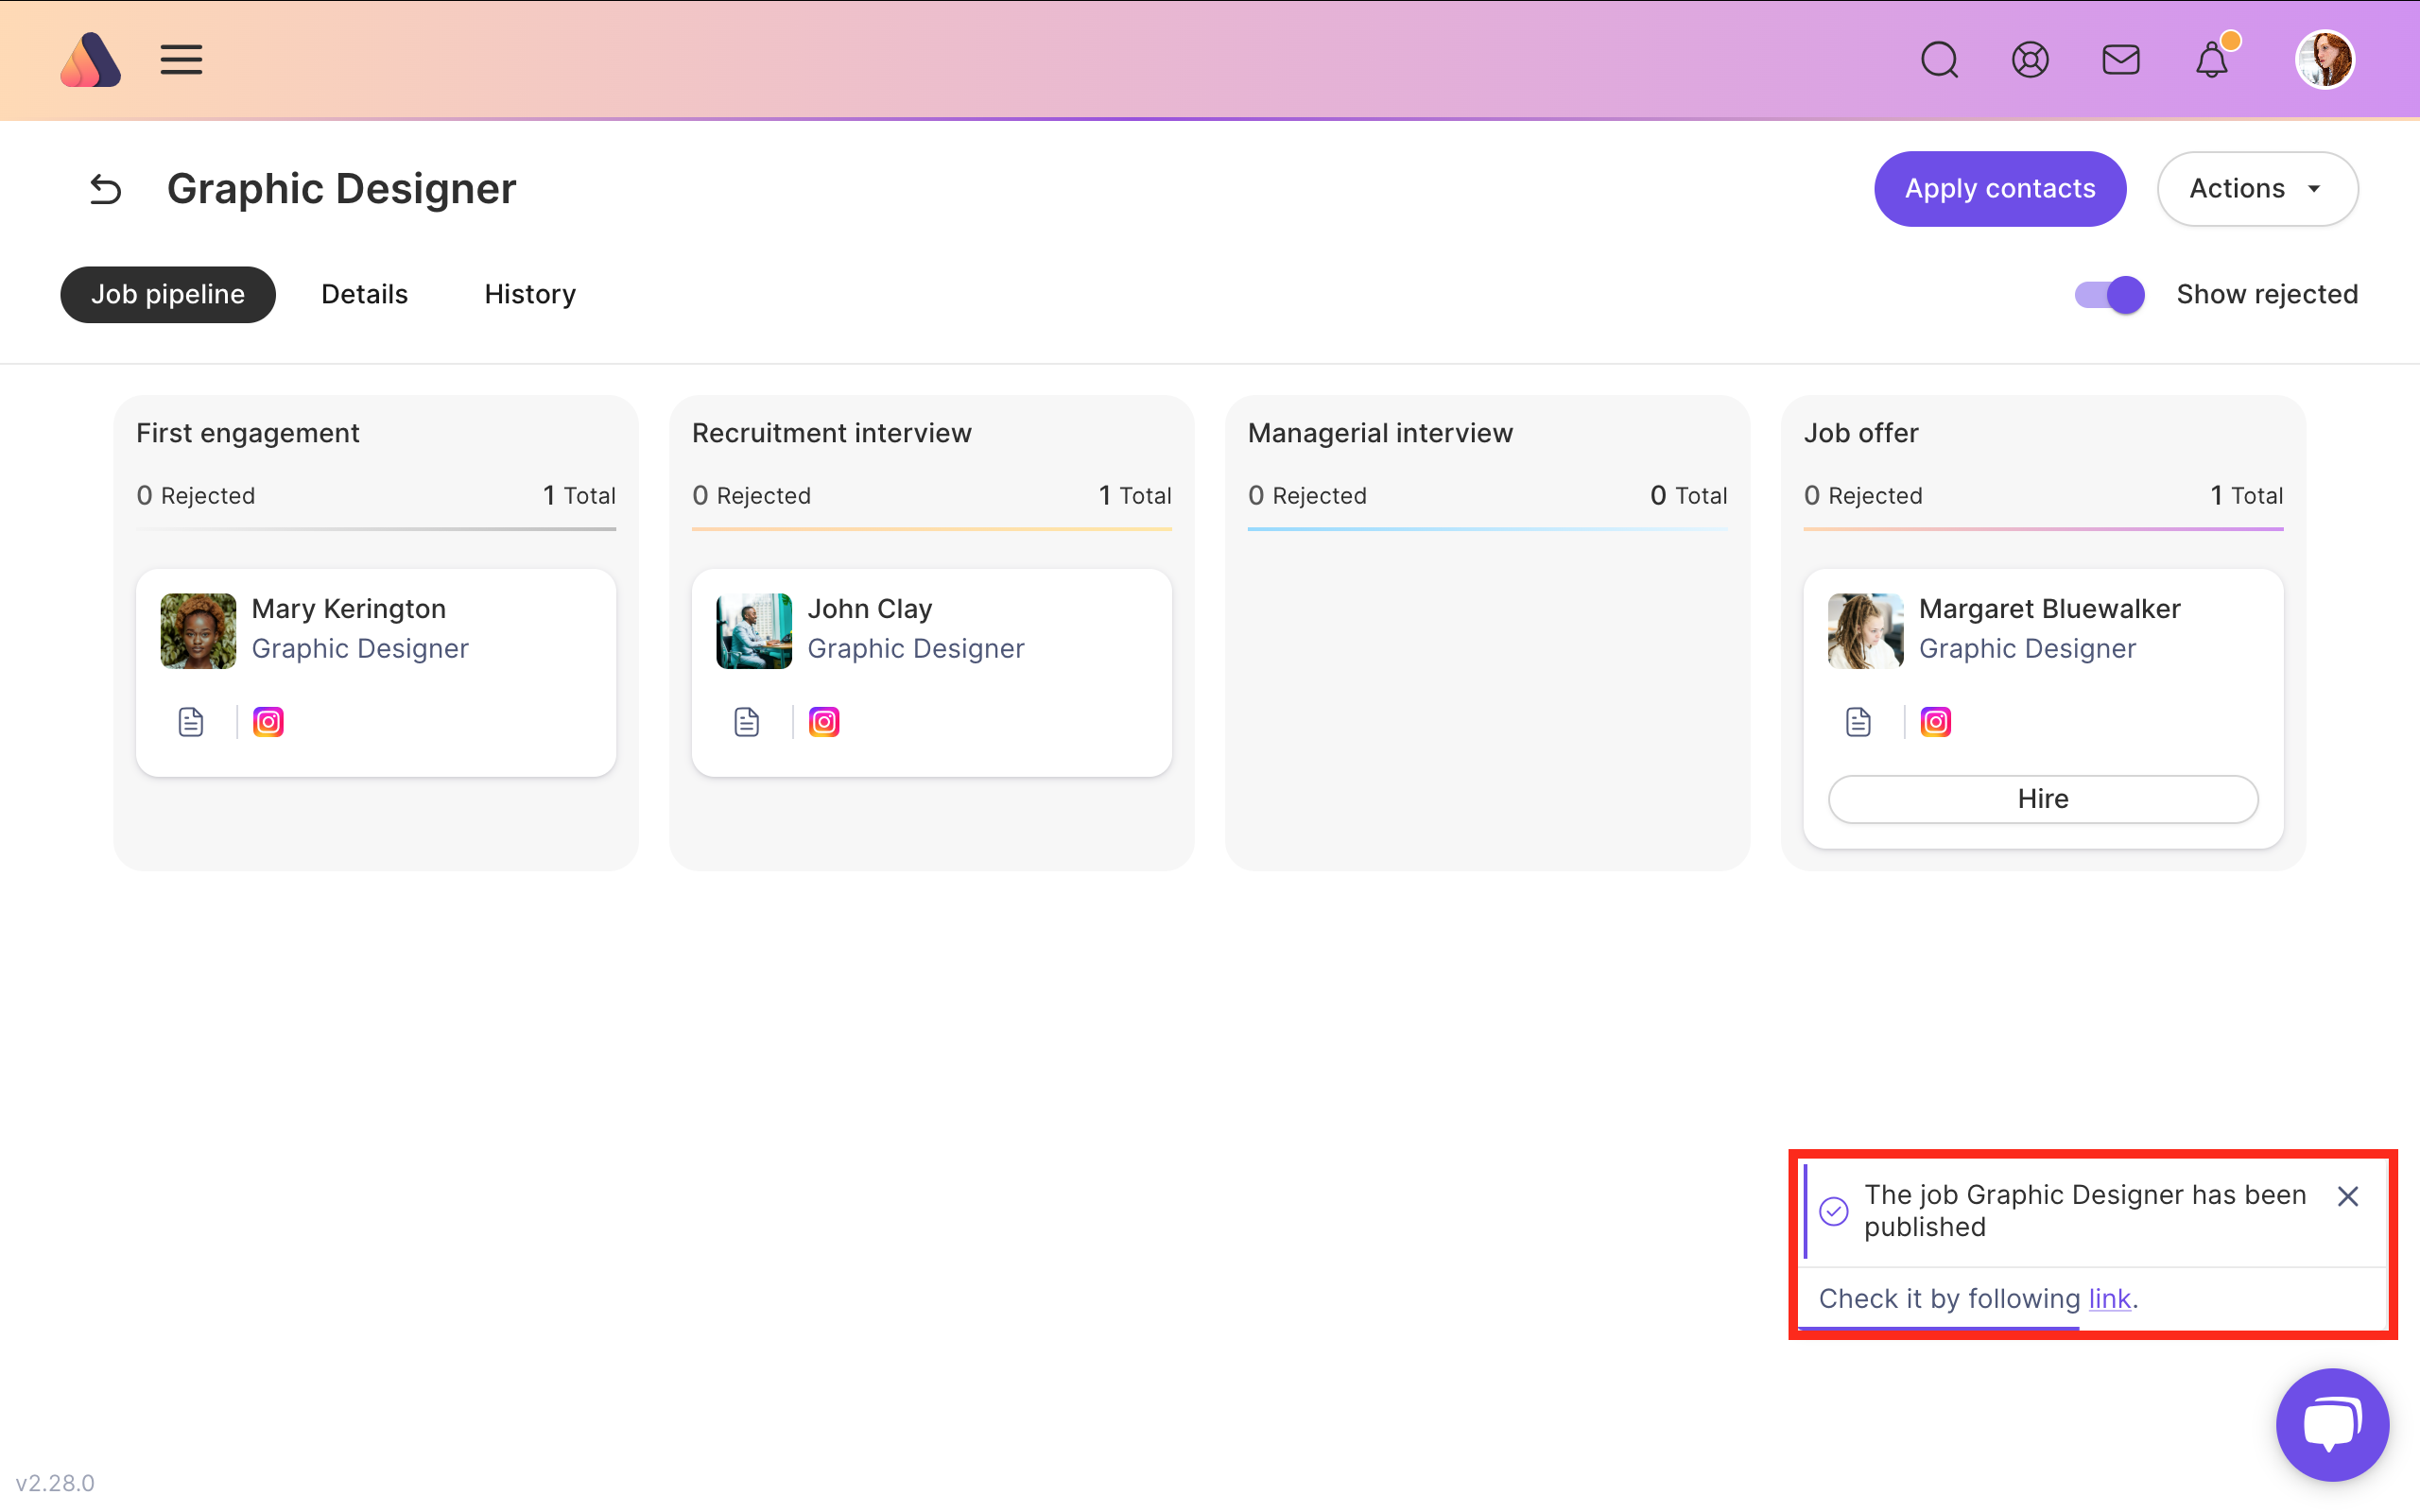Open the user profile avatar
This screenshot has width=2420, height=1512.
click(2325, 60)
